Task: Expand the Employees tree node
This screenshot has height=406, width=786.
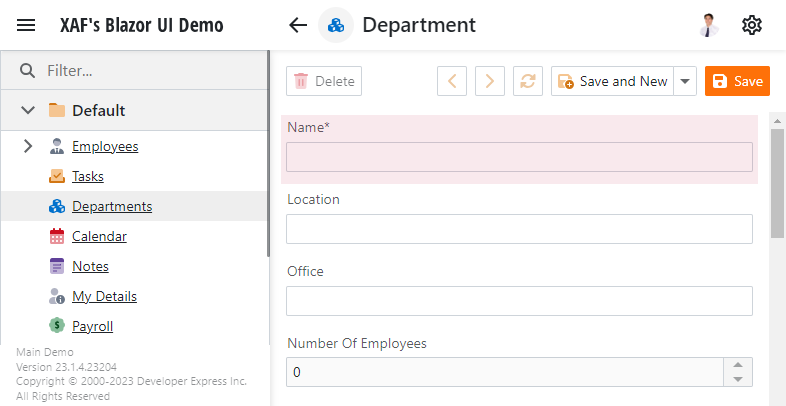Action: (28, 146)
